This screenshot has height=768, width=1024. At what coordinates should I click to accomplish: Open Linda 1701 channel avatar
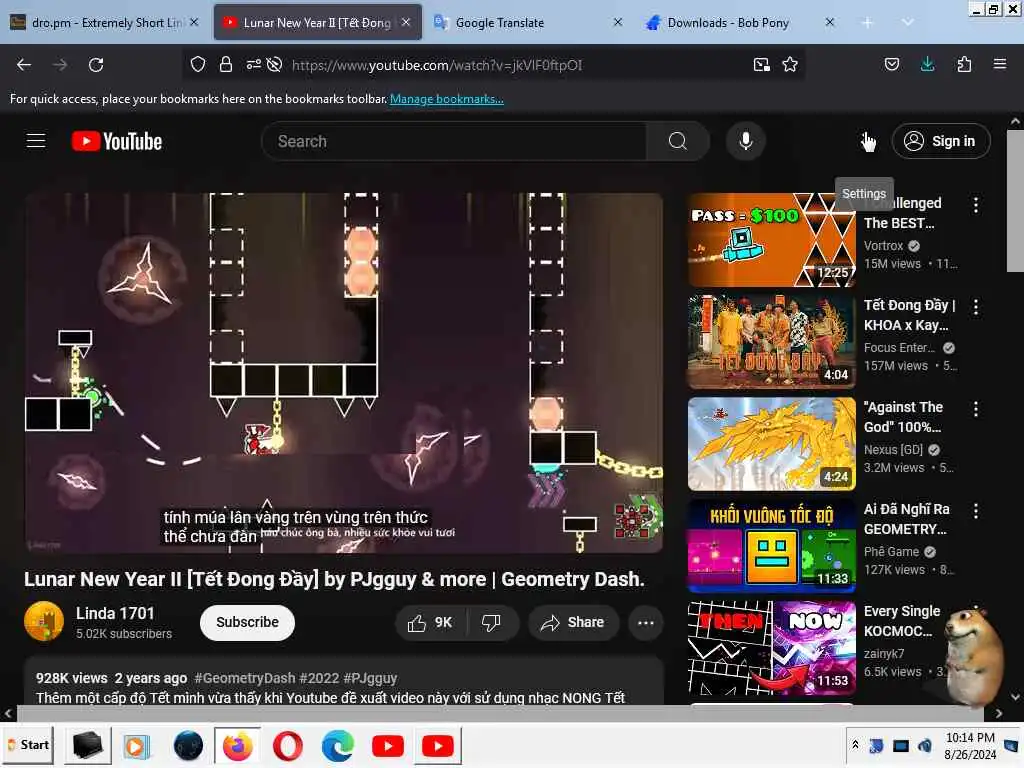pyautogui.click(x=44, y=621)
